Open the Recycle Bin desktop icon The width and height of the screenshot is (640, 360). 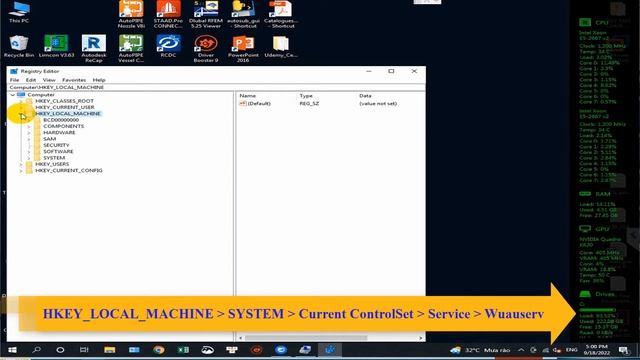19,46
